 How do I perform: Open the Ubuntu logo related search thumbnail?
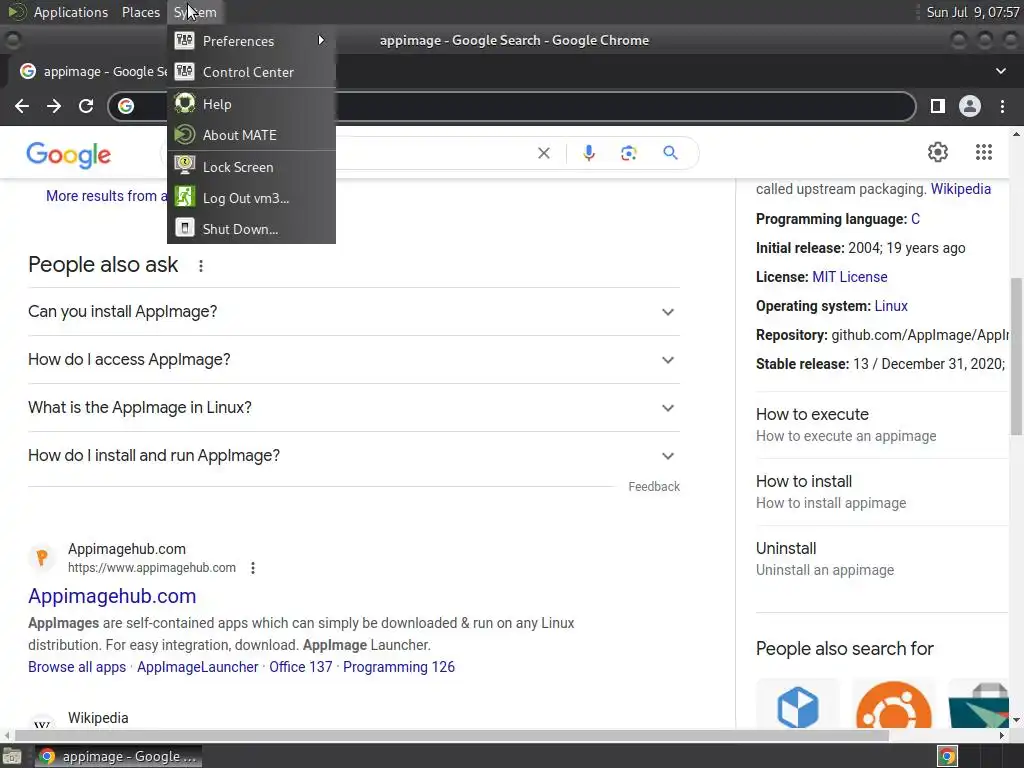pos(893,705)
